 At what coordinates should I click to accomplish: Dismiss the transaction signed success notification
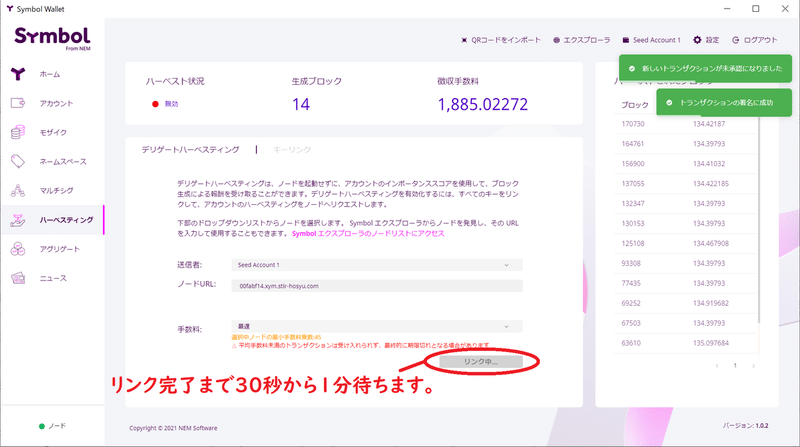(x=724, y=103)
